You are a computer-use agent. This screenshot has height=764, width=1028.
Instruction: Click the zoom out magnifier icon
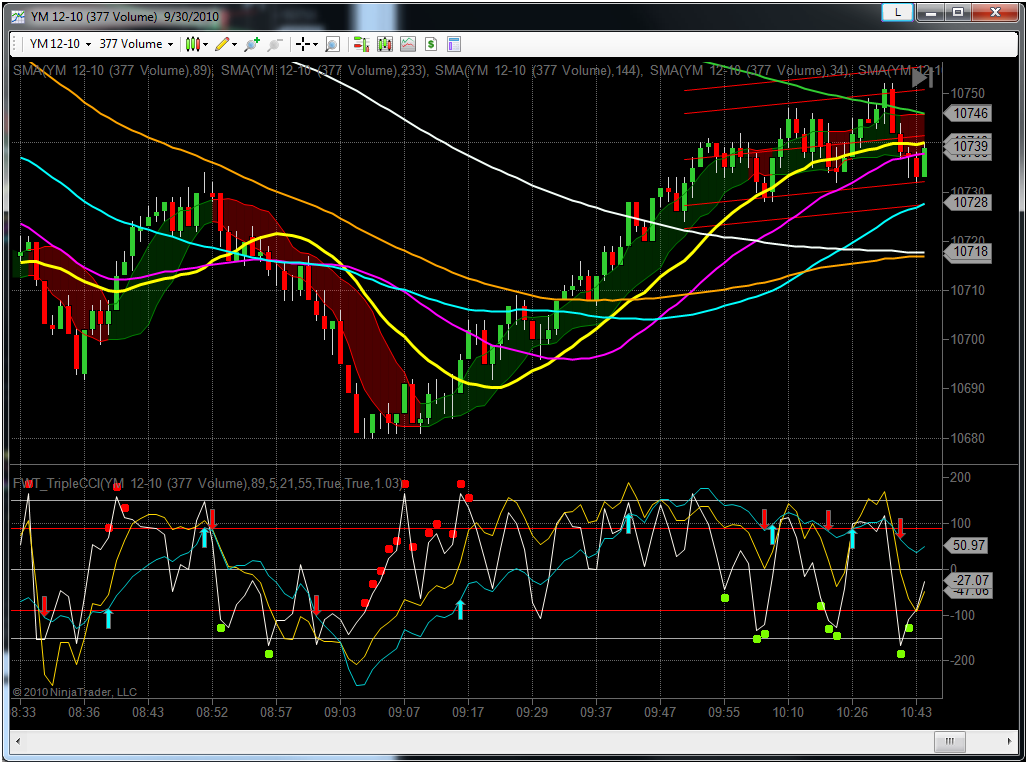pos(274,44)
